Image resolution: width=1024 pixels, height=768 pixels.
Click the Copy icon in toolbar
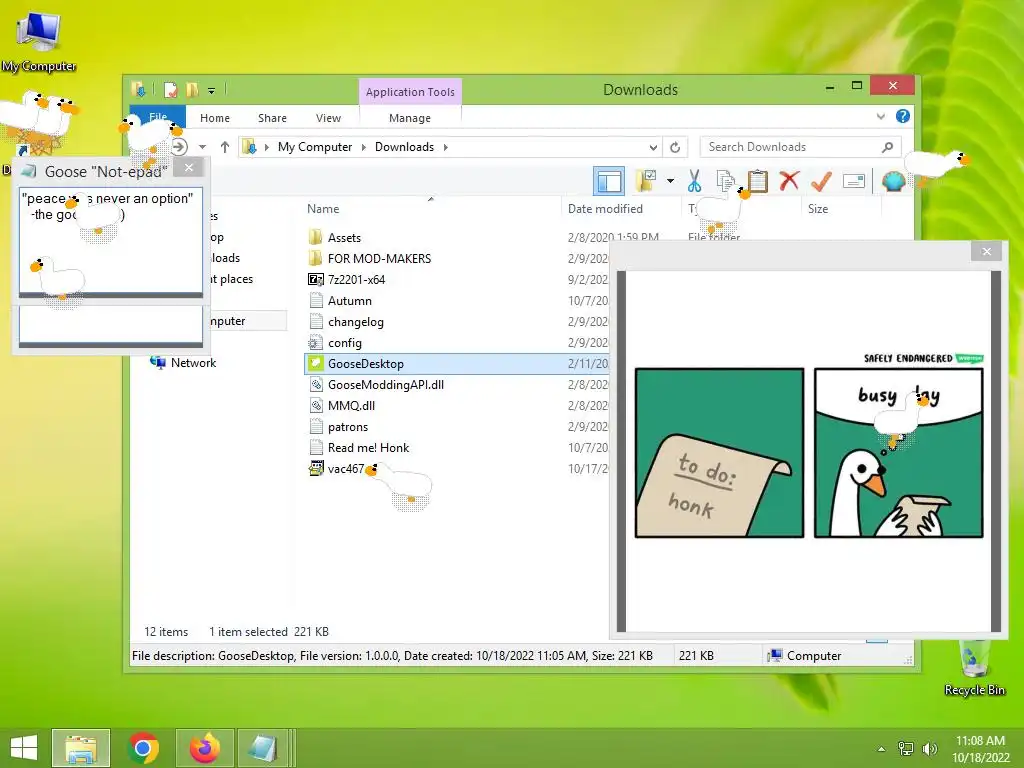click(725, 181)
